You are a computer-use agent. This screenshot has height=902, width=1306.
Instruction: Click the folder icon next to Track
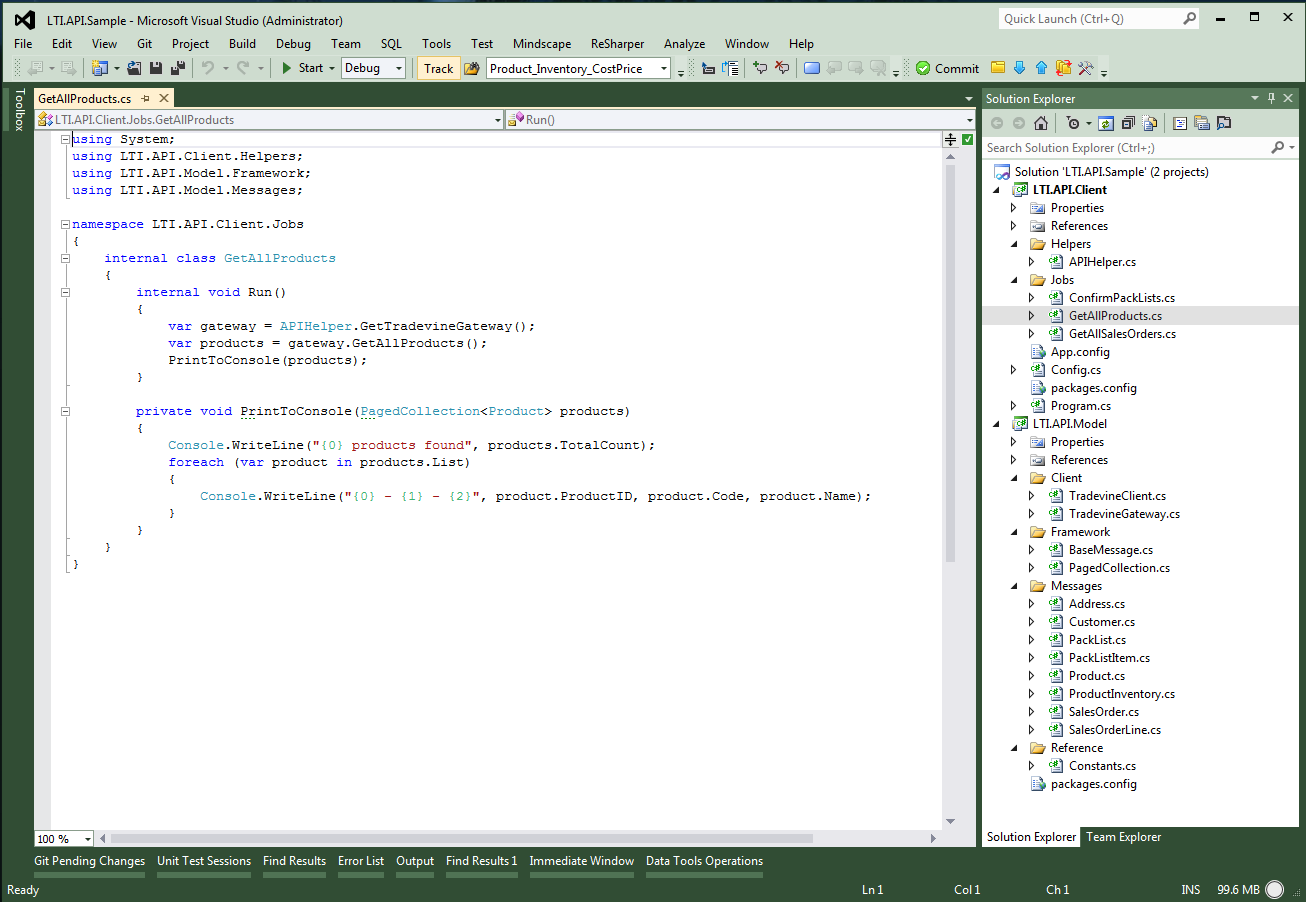pos(472,68)
